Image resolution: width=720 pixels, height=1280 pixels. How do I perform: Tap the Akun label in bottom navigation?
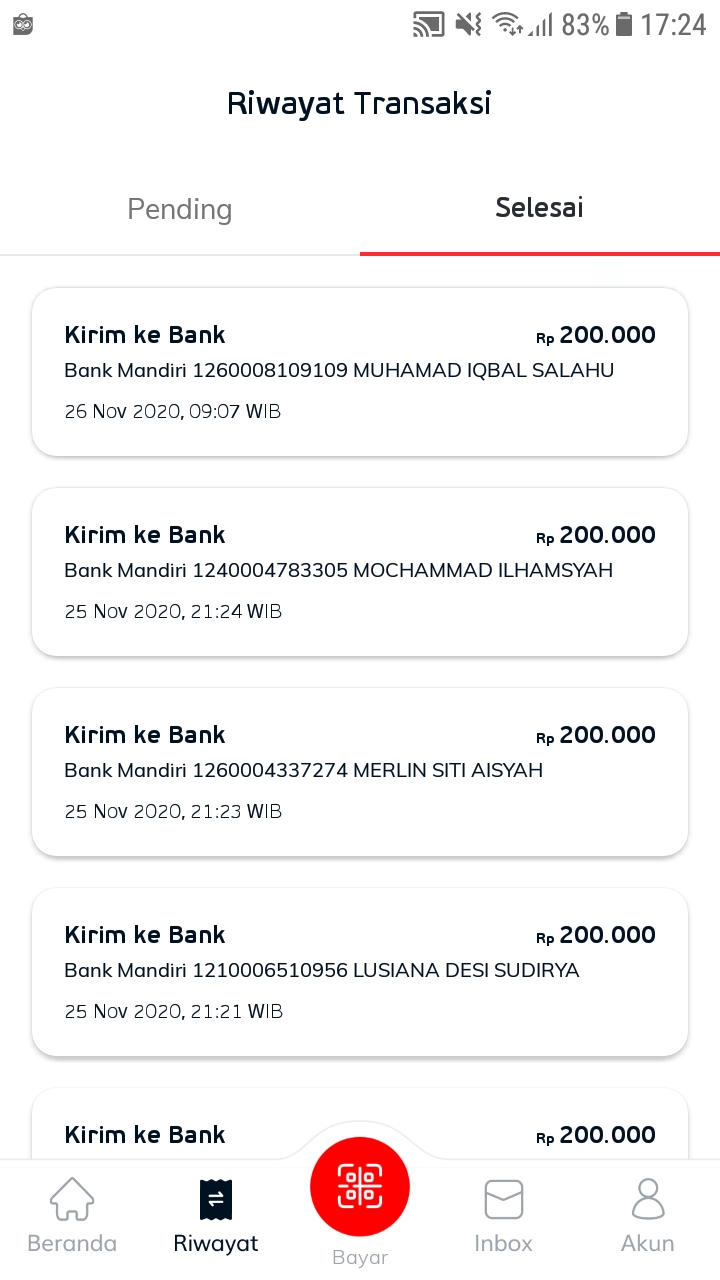pos(648,1244)
